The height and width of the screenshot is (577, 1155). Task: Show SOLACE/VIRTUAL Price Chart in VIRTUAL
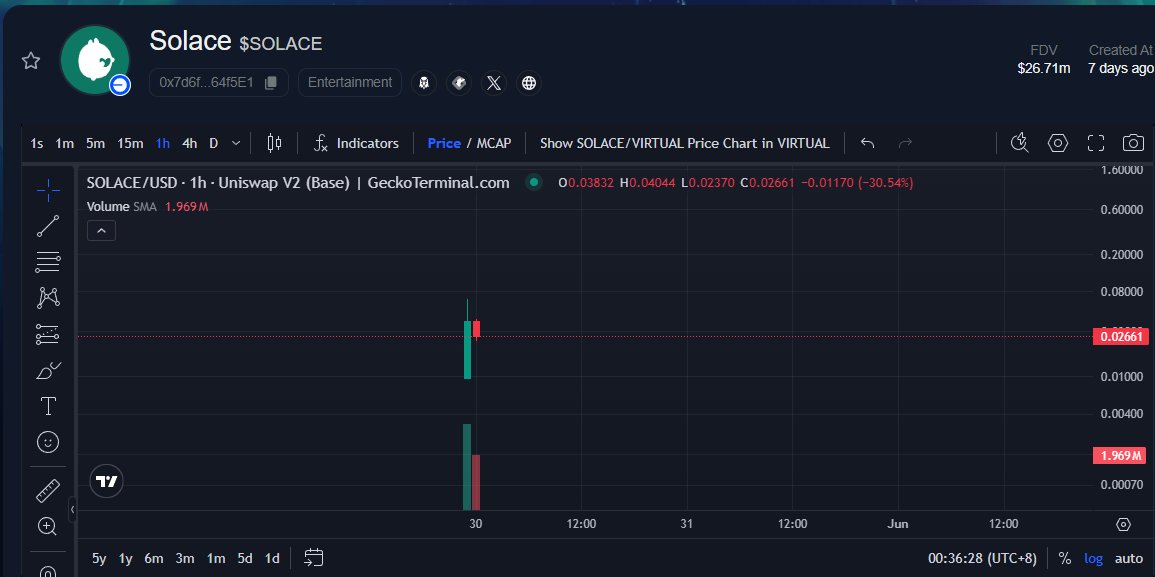pos(684,143)
